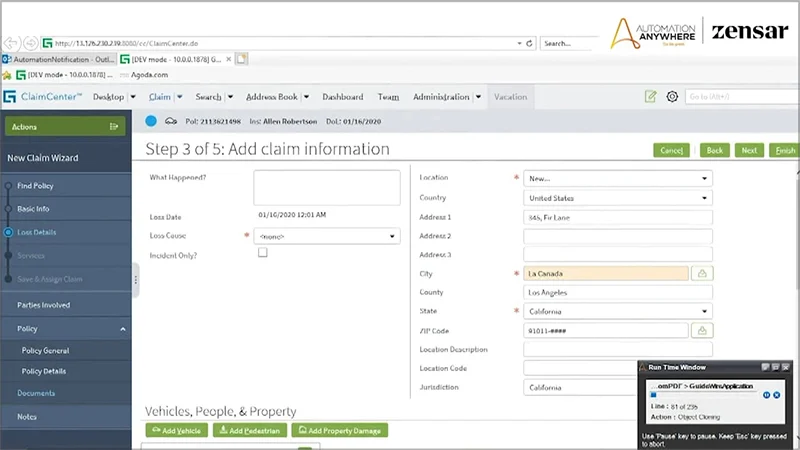
Task: Click the browser forward arrow icon
Action: click(x=31, y=43)
